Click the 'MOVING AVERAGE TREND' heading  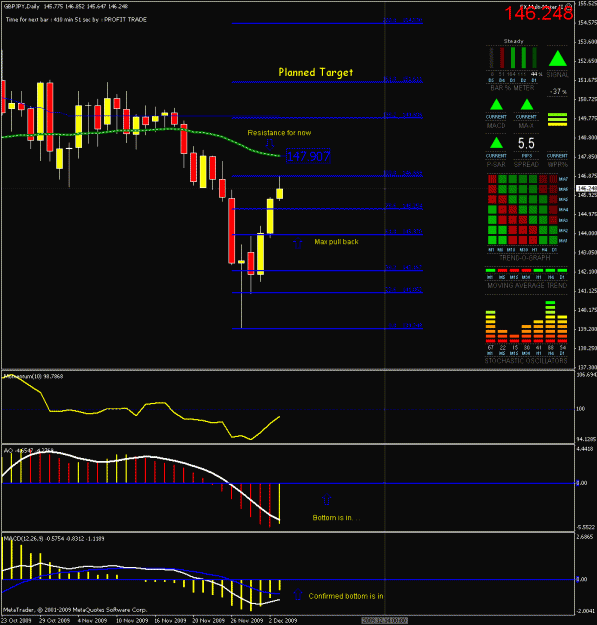tap(527, 285)
